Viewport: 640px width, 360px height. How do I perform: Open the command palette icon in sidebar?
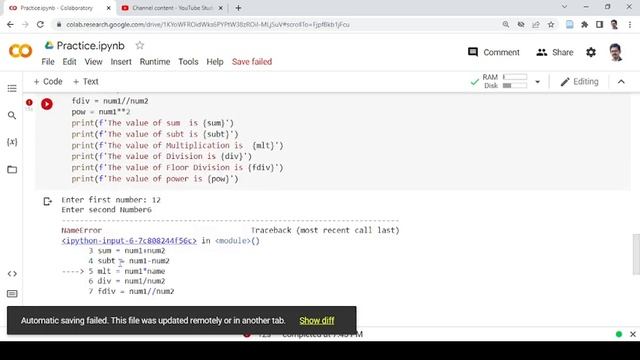(12, 294)
